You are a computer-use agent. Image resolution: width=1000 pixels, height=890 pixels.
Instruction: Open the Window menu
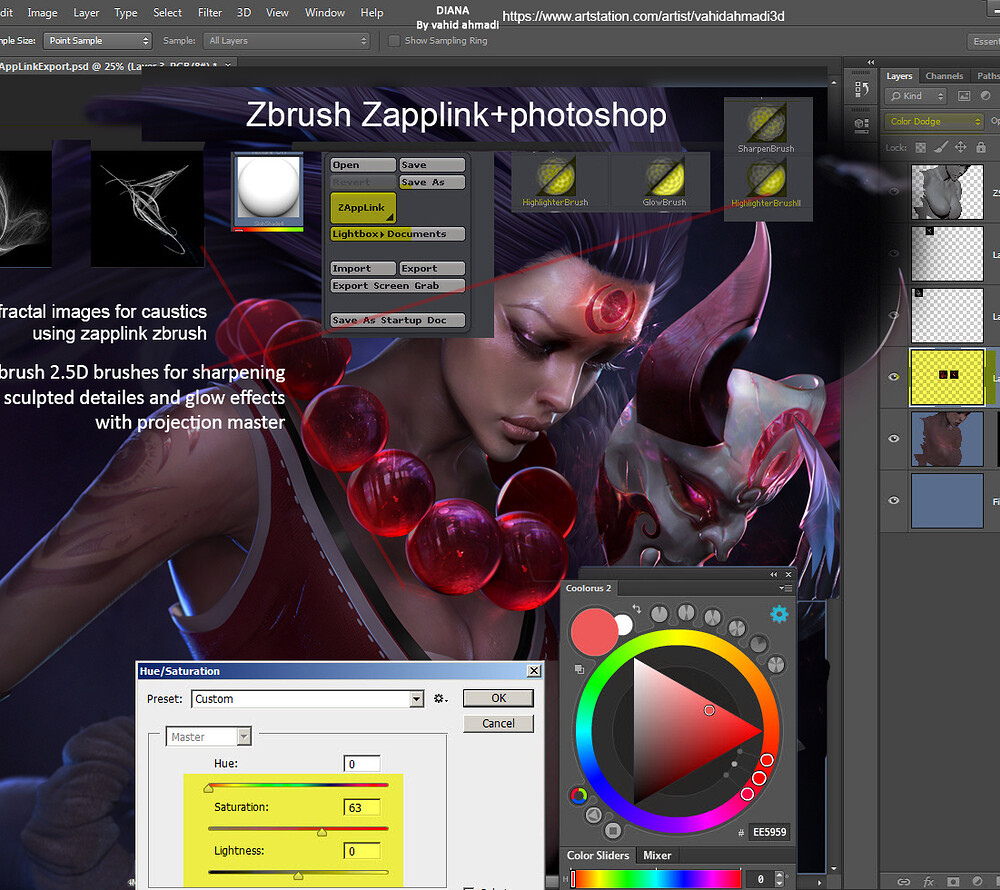coord(325,13)
